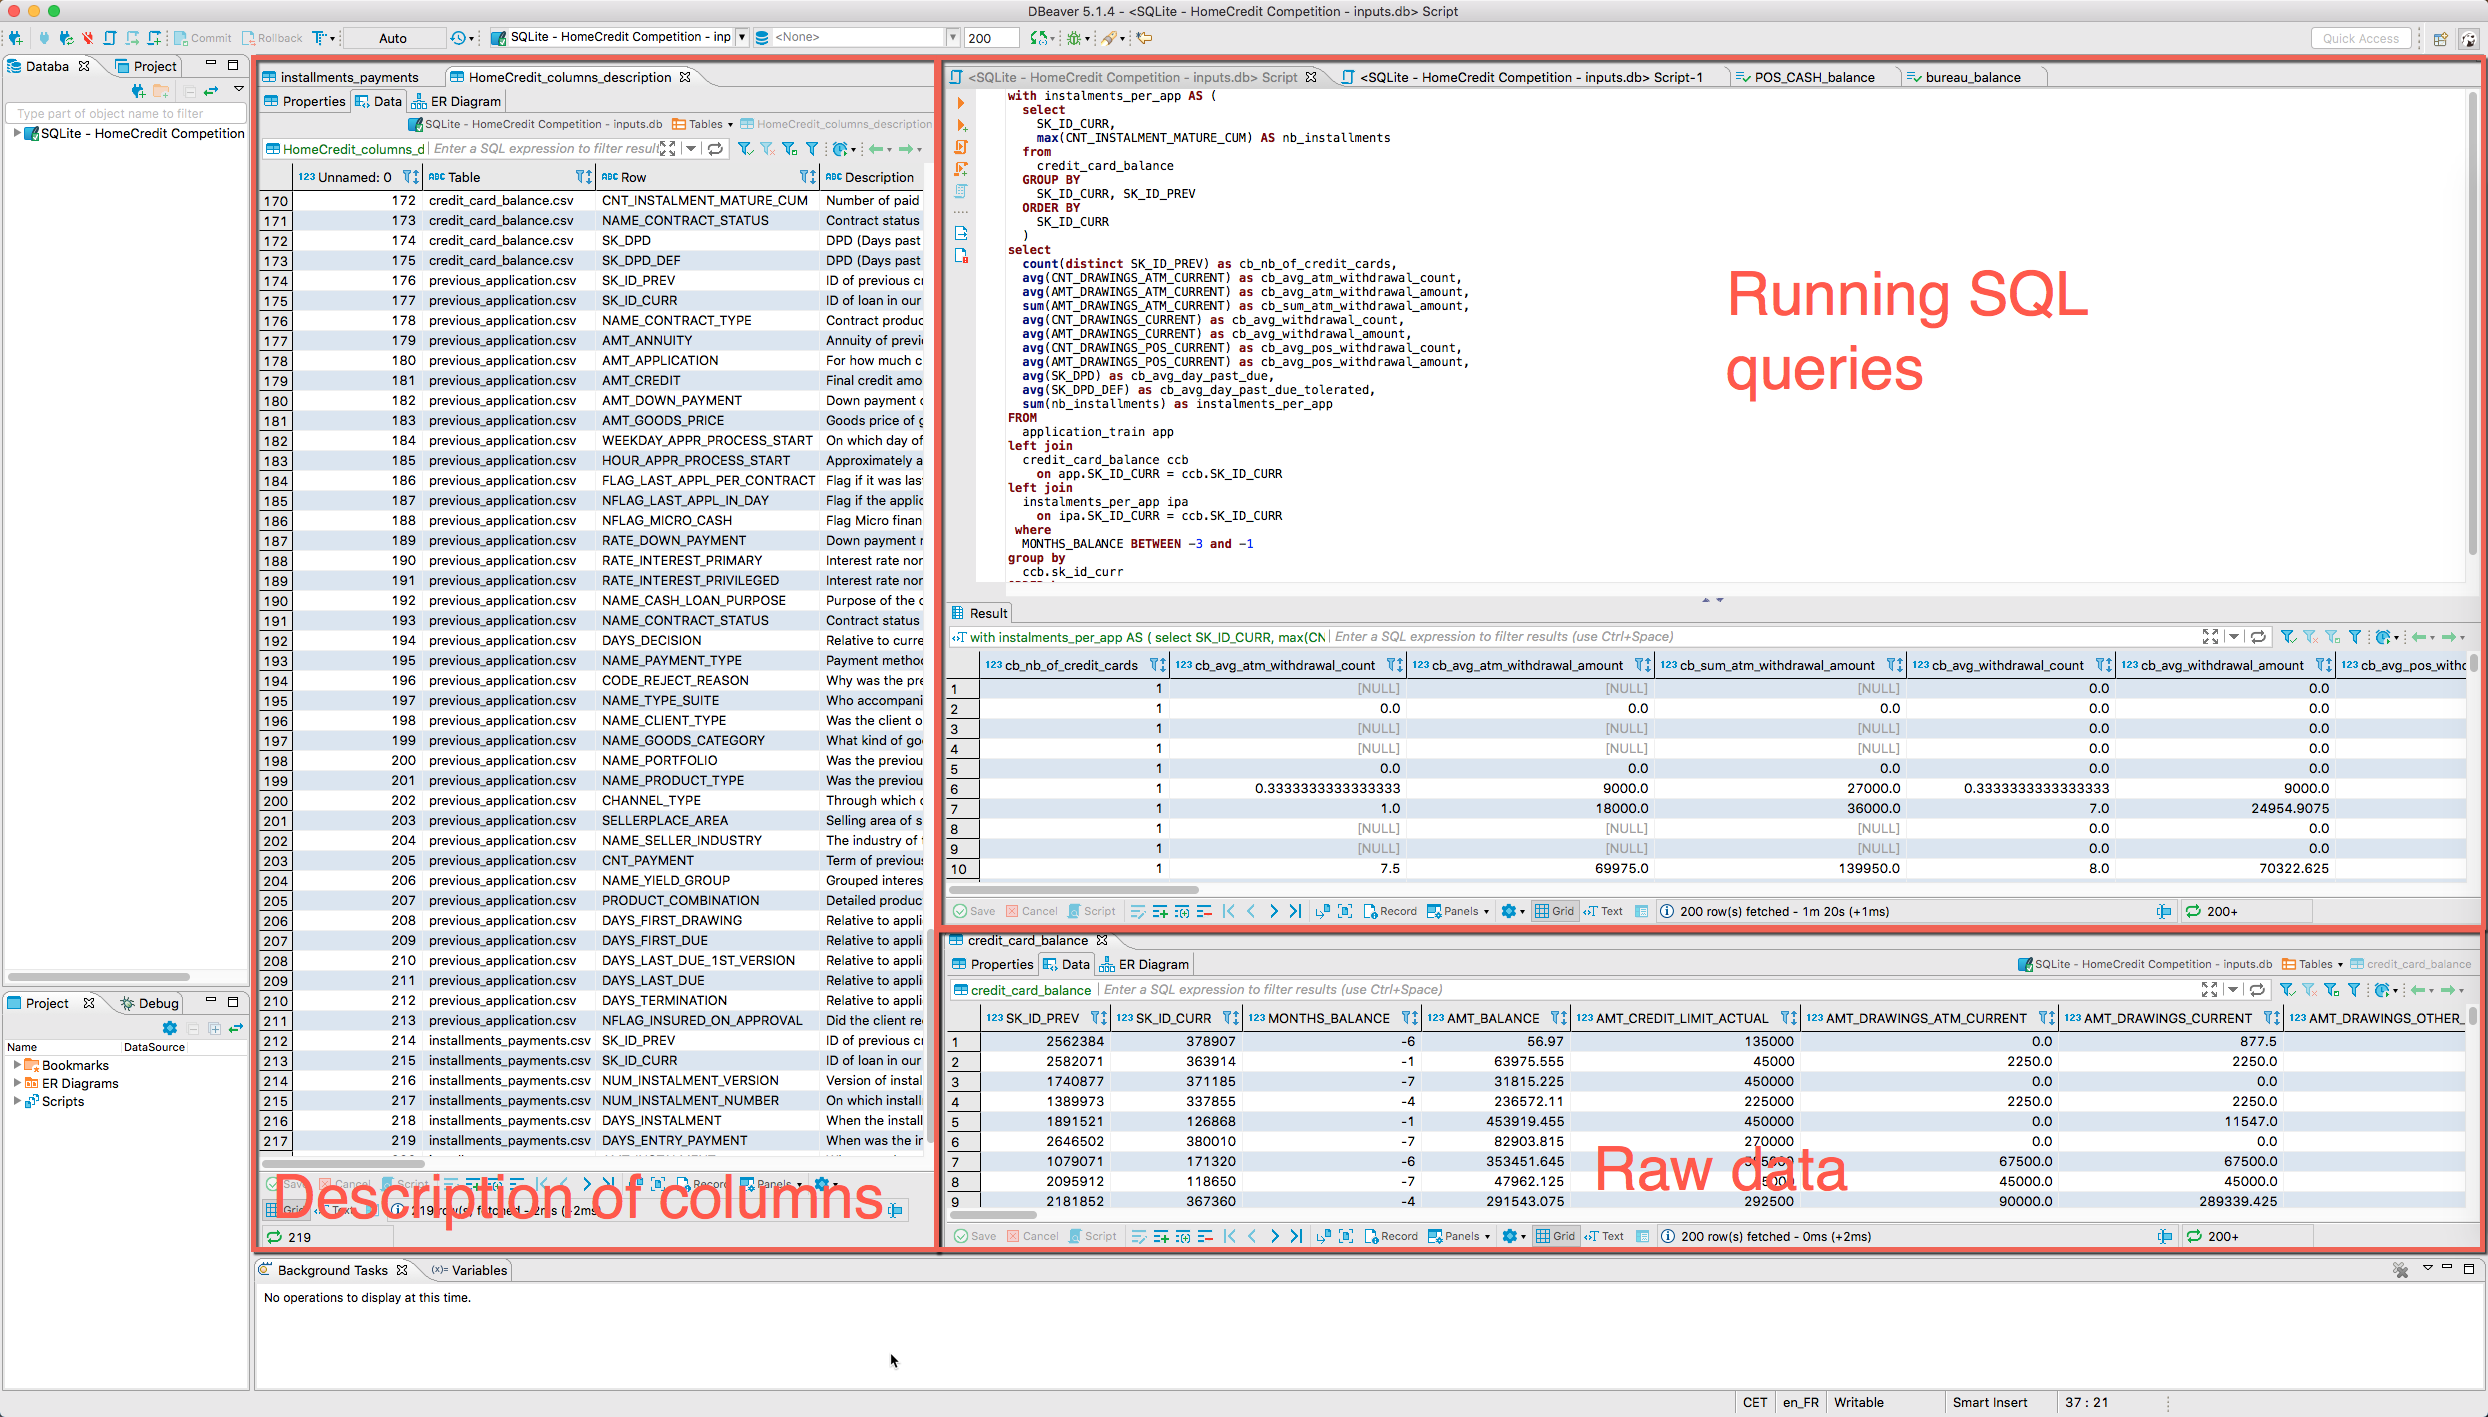Open ER Diagram tab of HomeCredit_columns_description
Image resolution: width=2488 pixels, height=1417 pixels.
(x=456, y=101)
